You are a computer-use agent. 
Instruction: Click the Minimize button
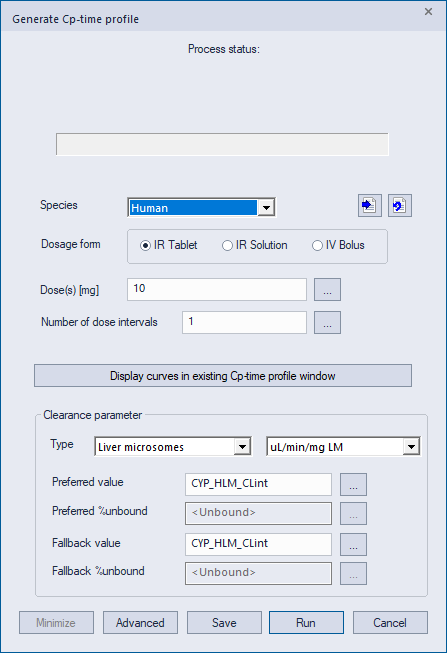click(x=56, y=623)
